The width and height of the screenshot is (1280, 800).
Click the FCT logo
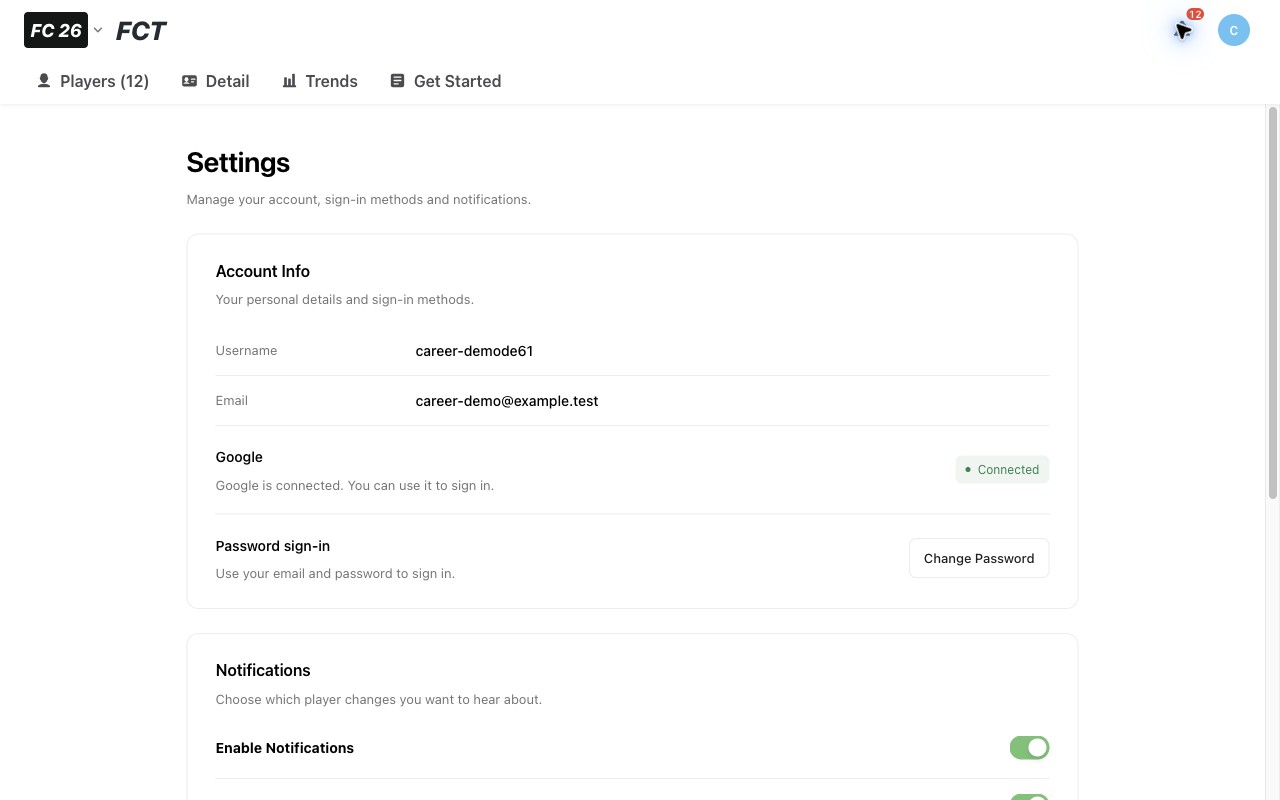coord(141,31)
